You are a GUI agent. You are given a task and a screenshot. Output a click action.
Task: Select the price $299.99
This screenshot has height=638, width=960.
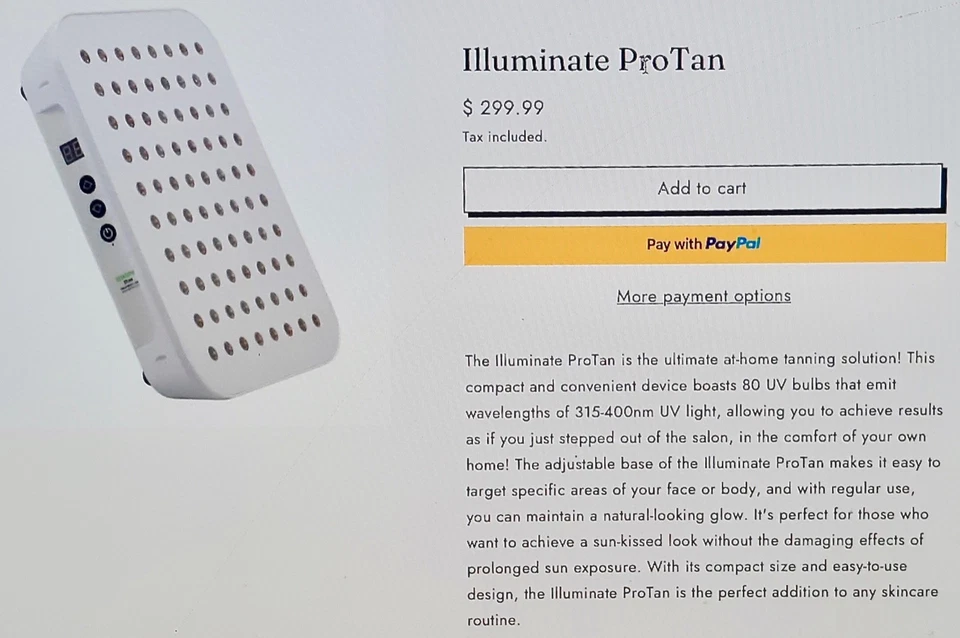point(503,108)
